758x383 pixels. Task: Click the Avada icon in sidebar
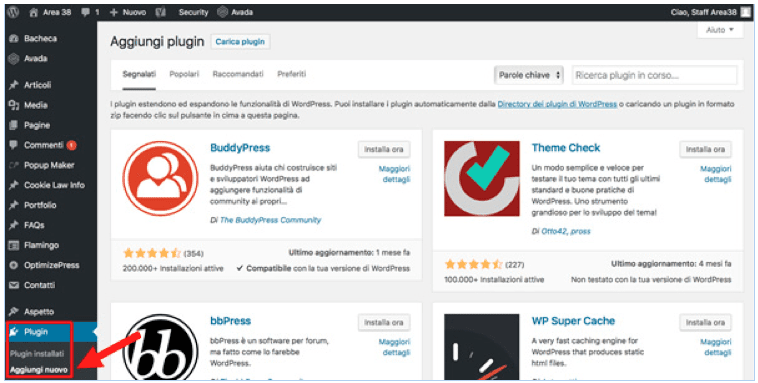14,59
